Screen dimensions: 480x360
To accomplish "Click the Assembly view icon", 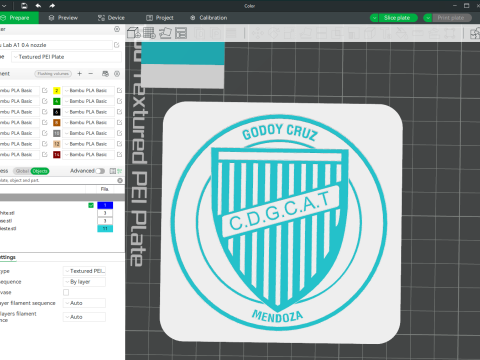I will pos(475,33).
